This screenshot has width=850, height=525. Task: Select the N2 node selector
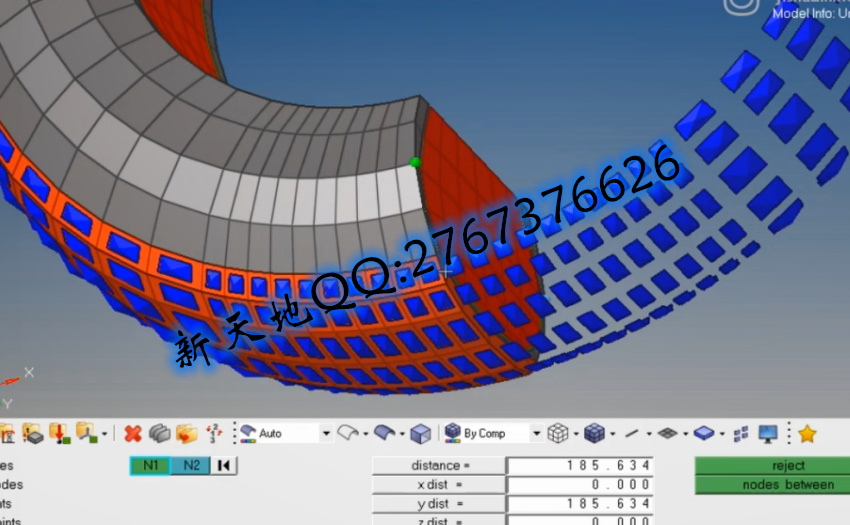tap(191, 465)
